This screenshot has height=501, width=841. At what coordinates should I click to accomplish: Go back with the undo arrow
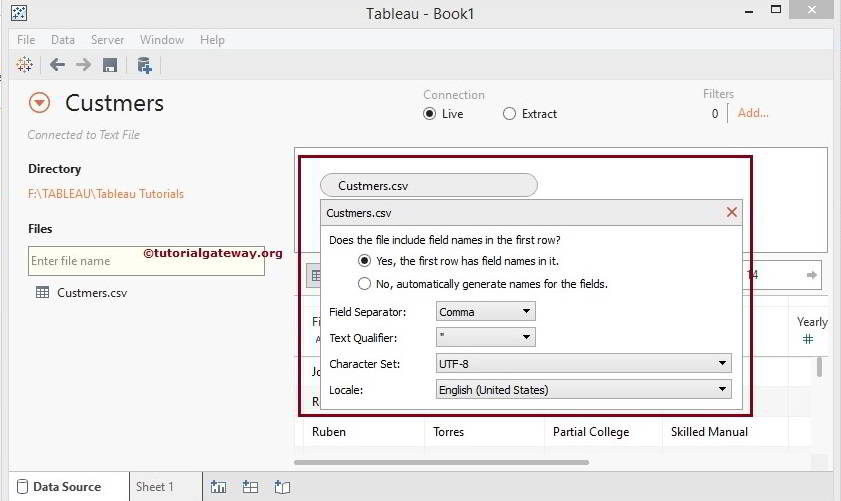[57, 65]
